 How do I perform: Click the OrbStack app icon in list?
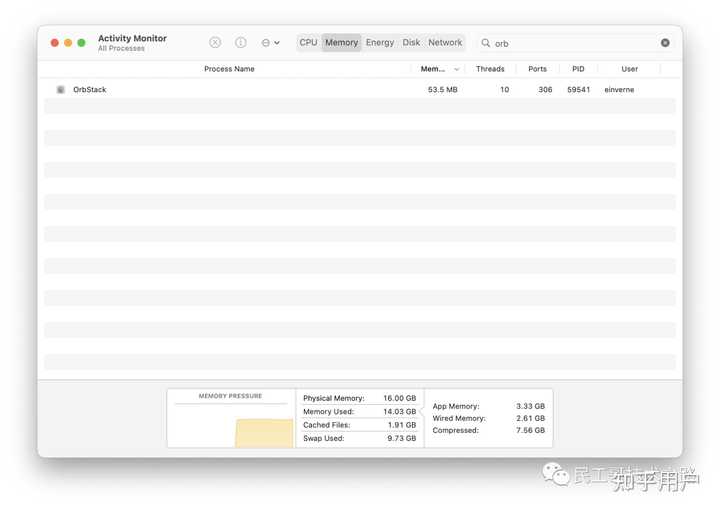61,90
